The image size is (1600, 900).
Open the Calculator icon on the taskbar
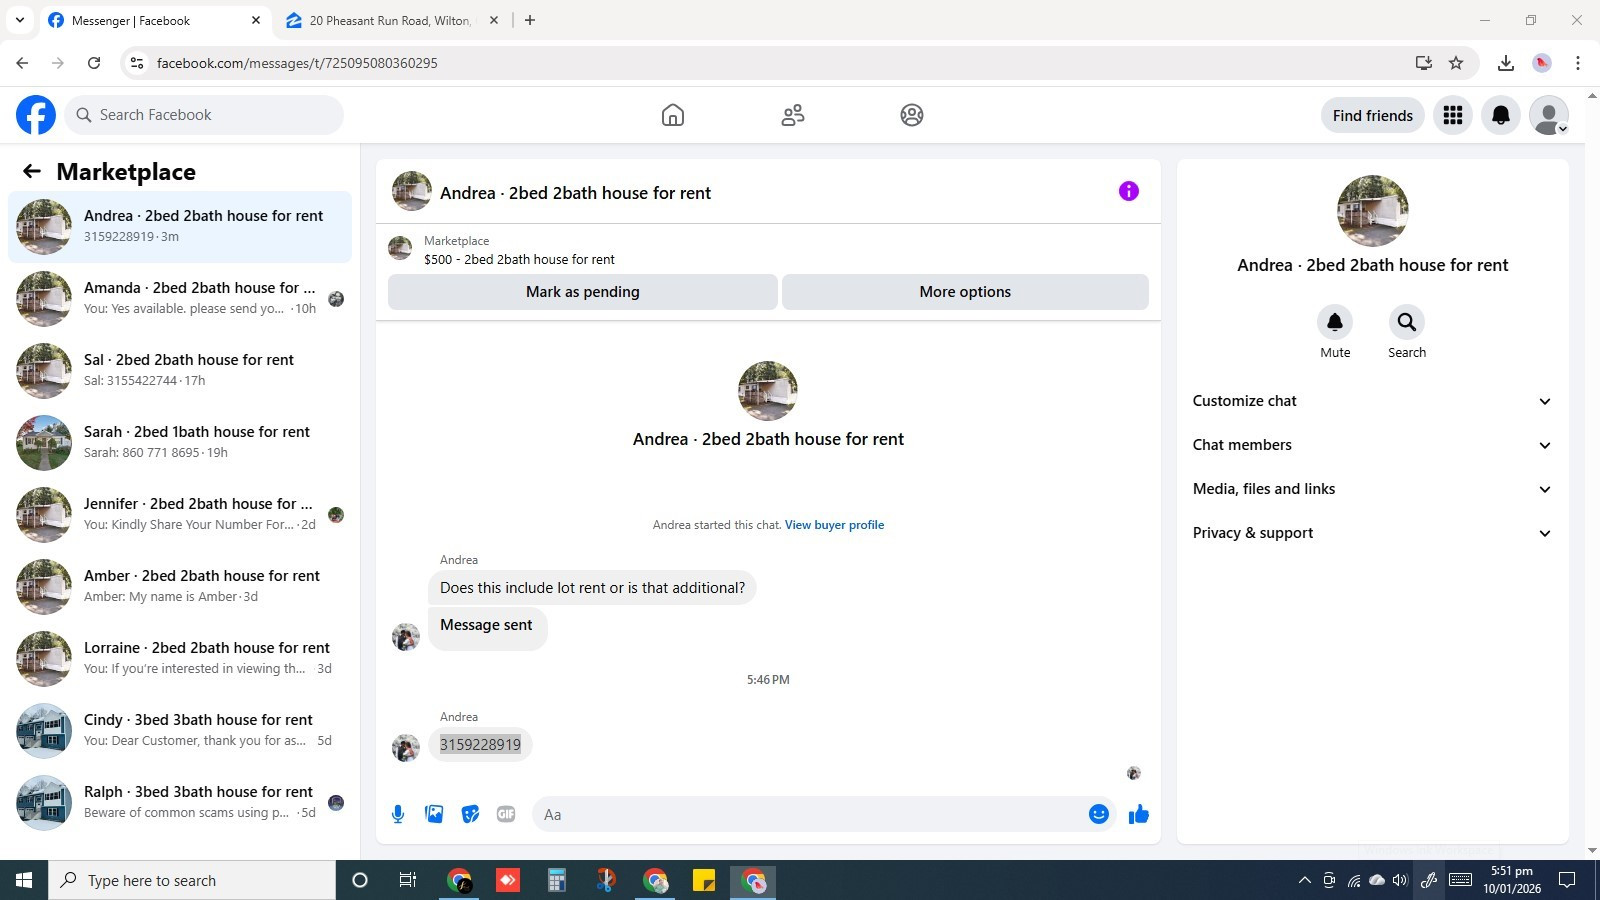(557, 880)
